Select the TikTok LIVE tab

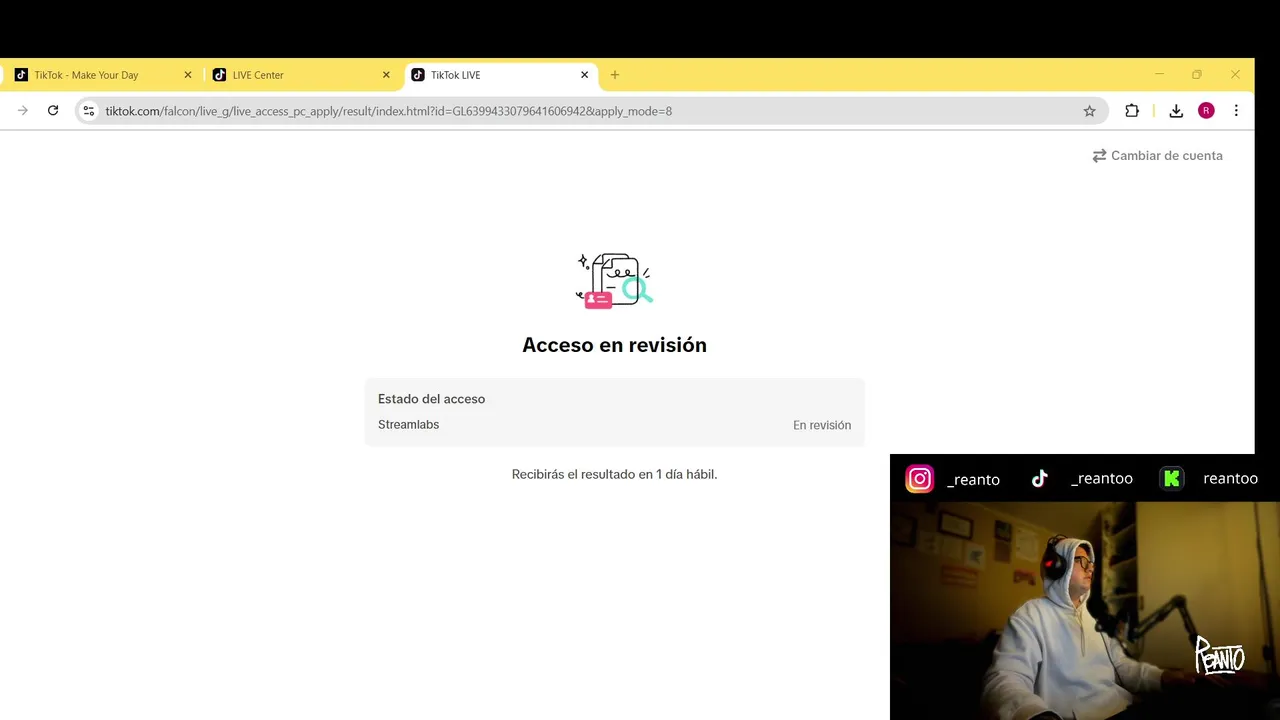tap(500, 75)
